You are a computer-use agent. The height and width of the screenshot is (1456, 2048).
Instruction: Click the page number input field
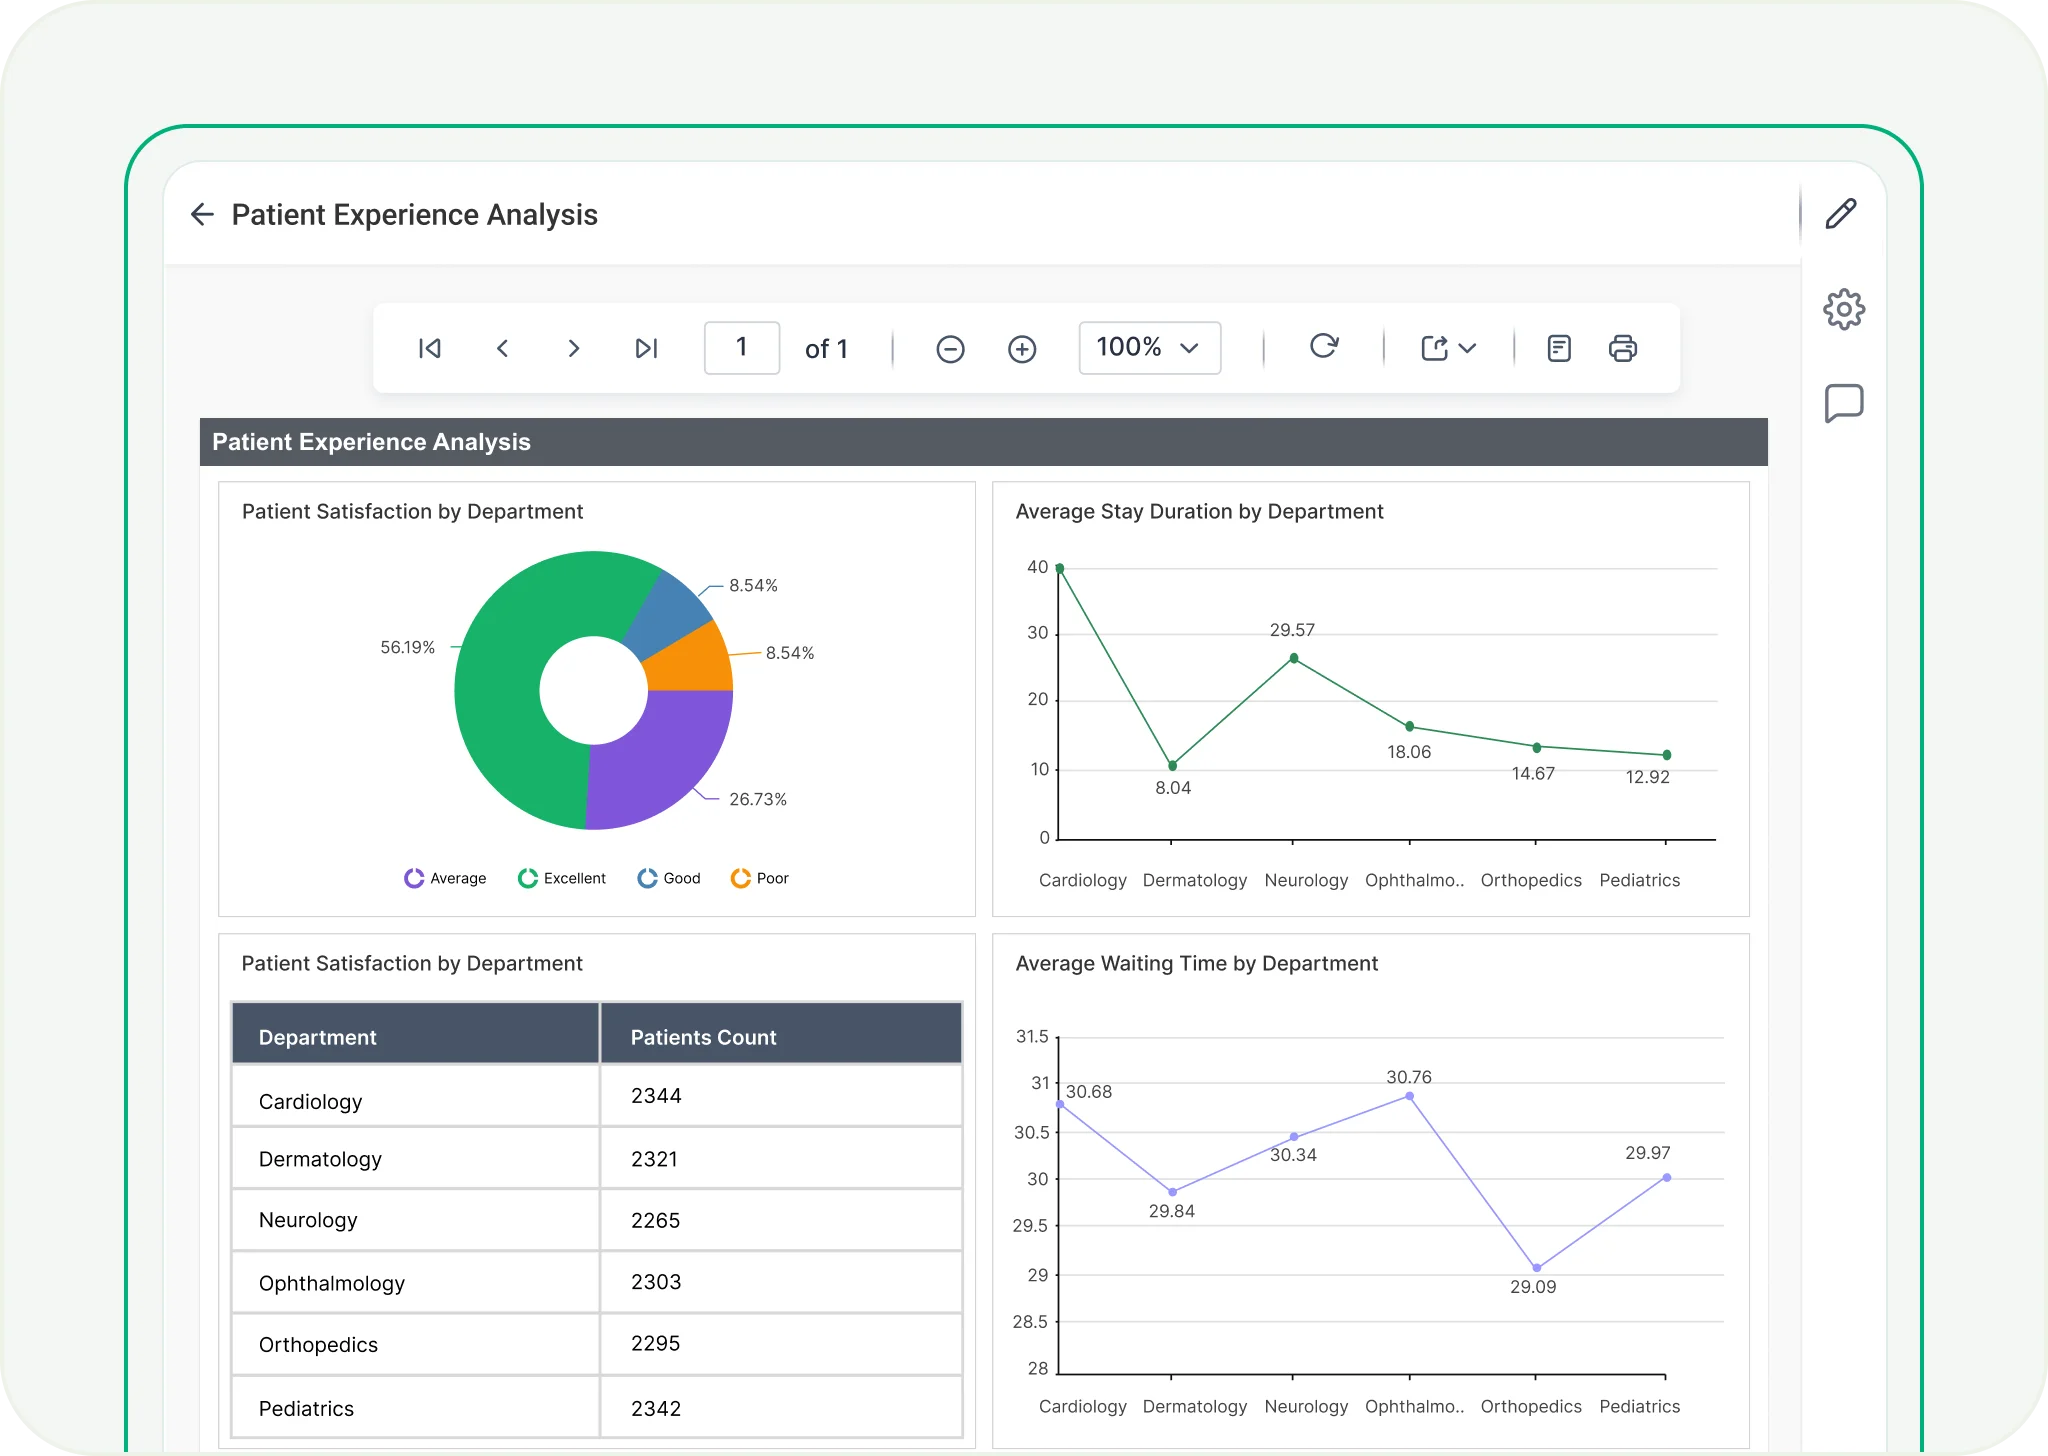tap(741, 348)
